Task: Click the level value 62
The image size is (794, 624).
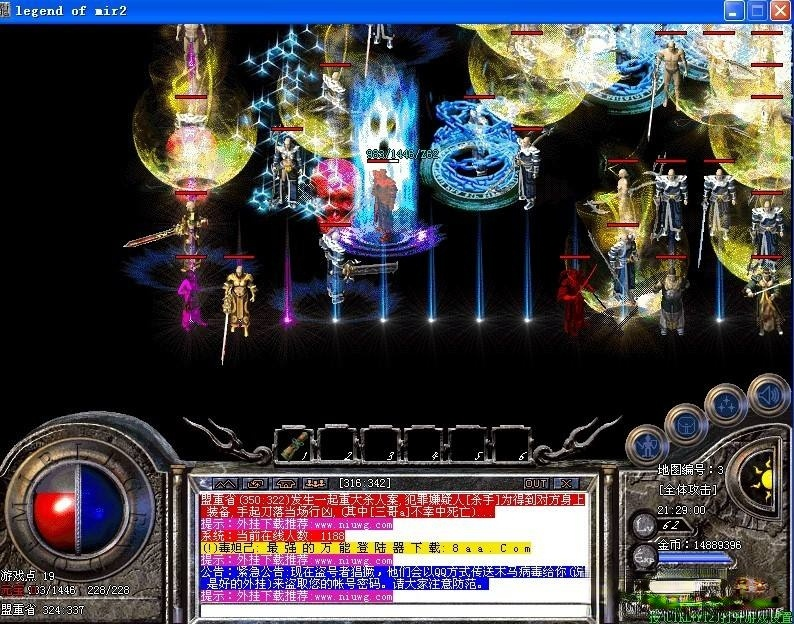Action: [670, 526]
